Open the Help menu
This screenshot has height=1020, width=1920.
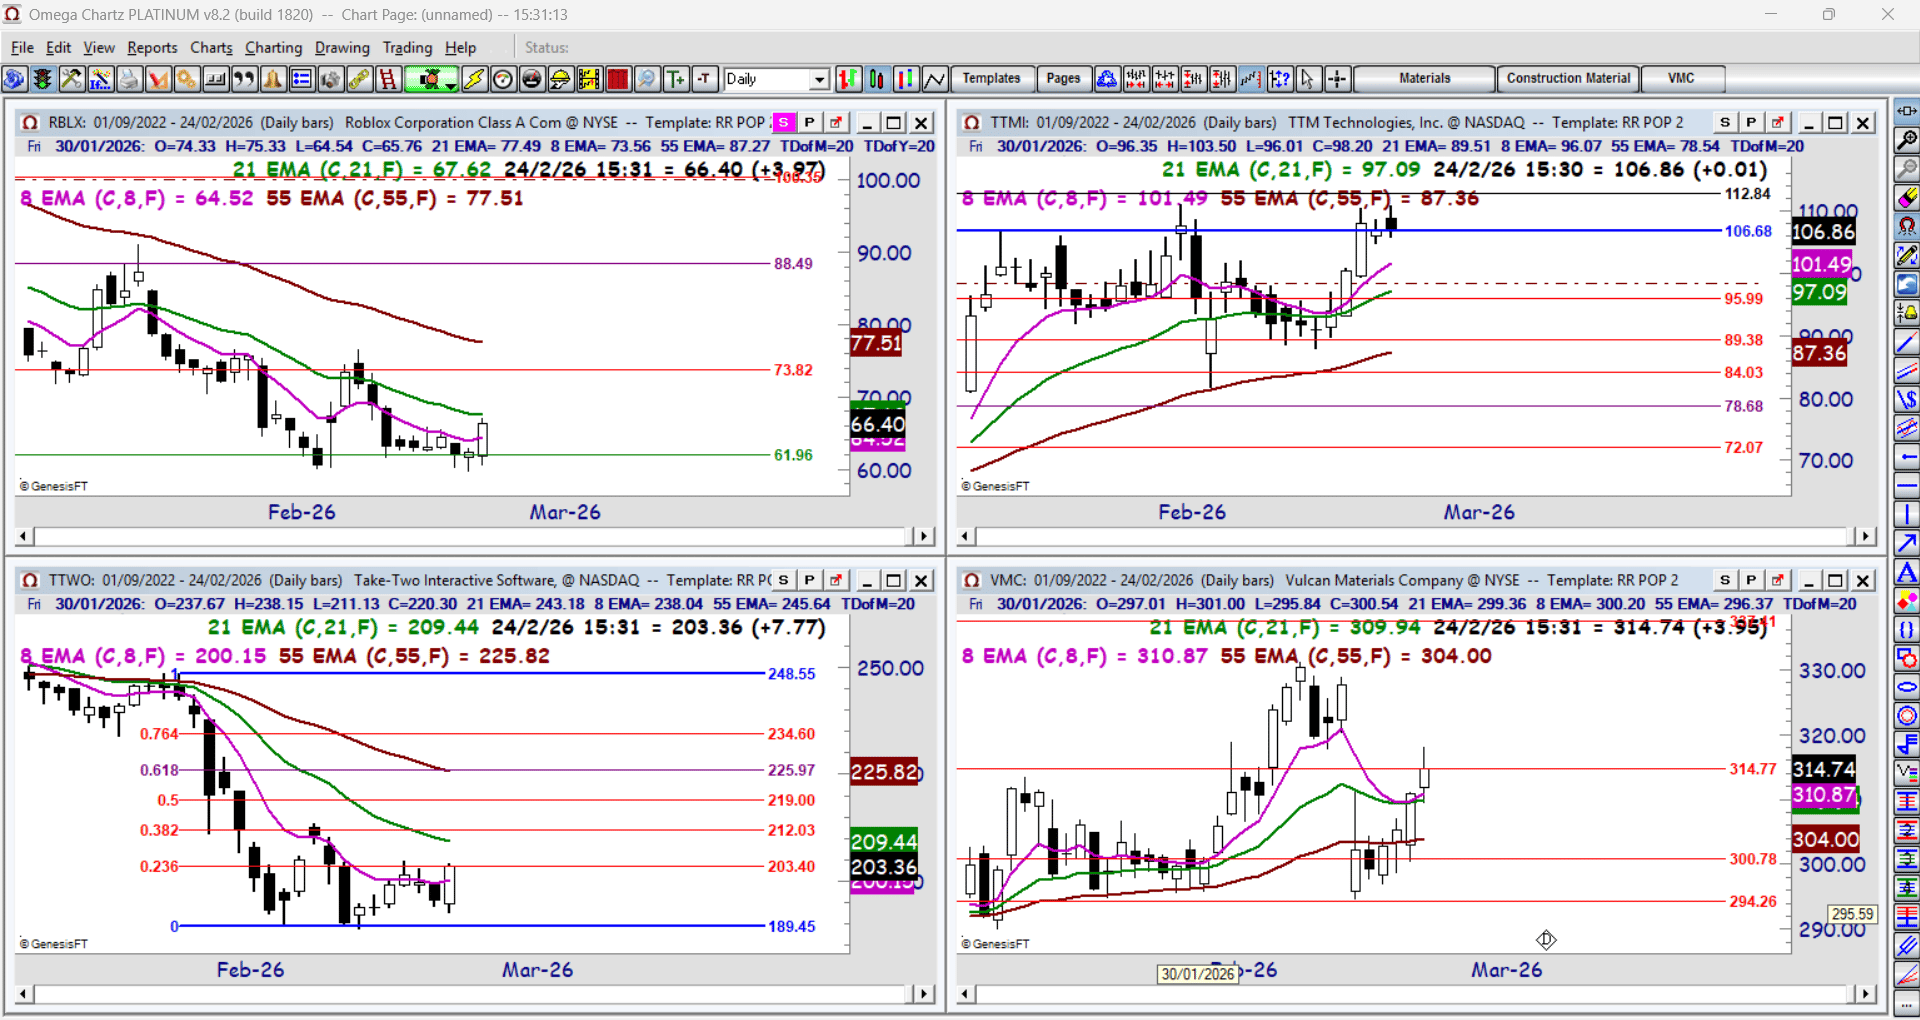(x=460, y=47)
